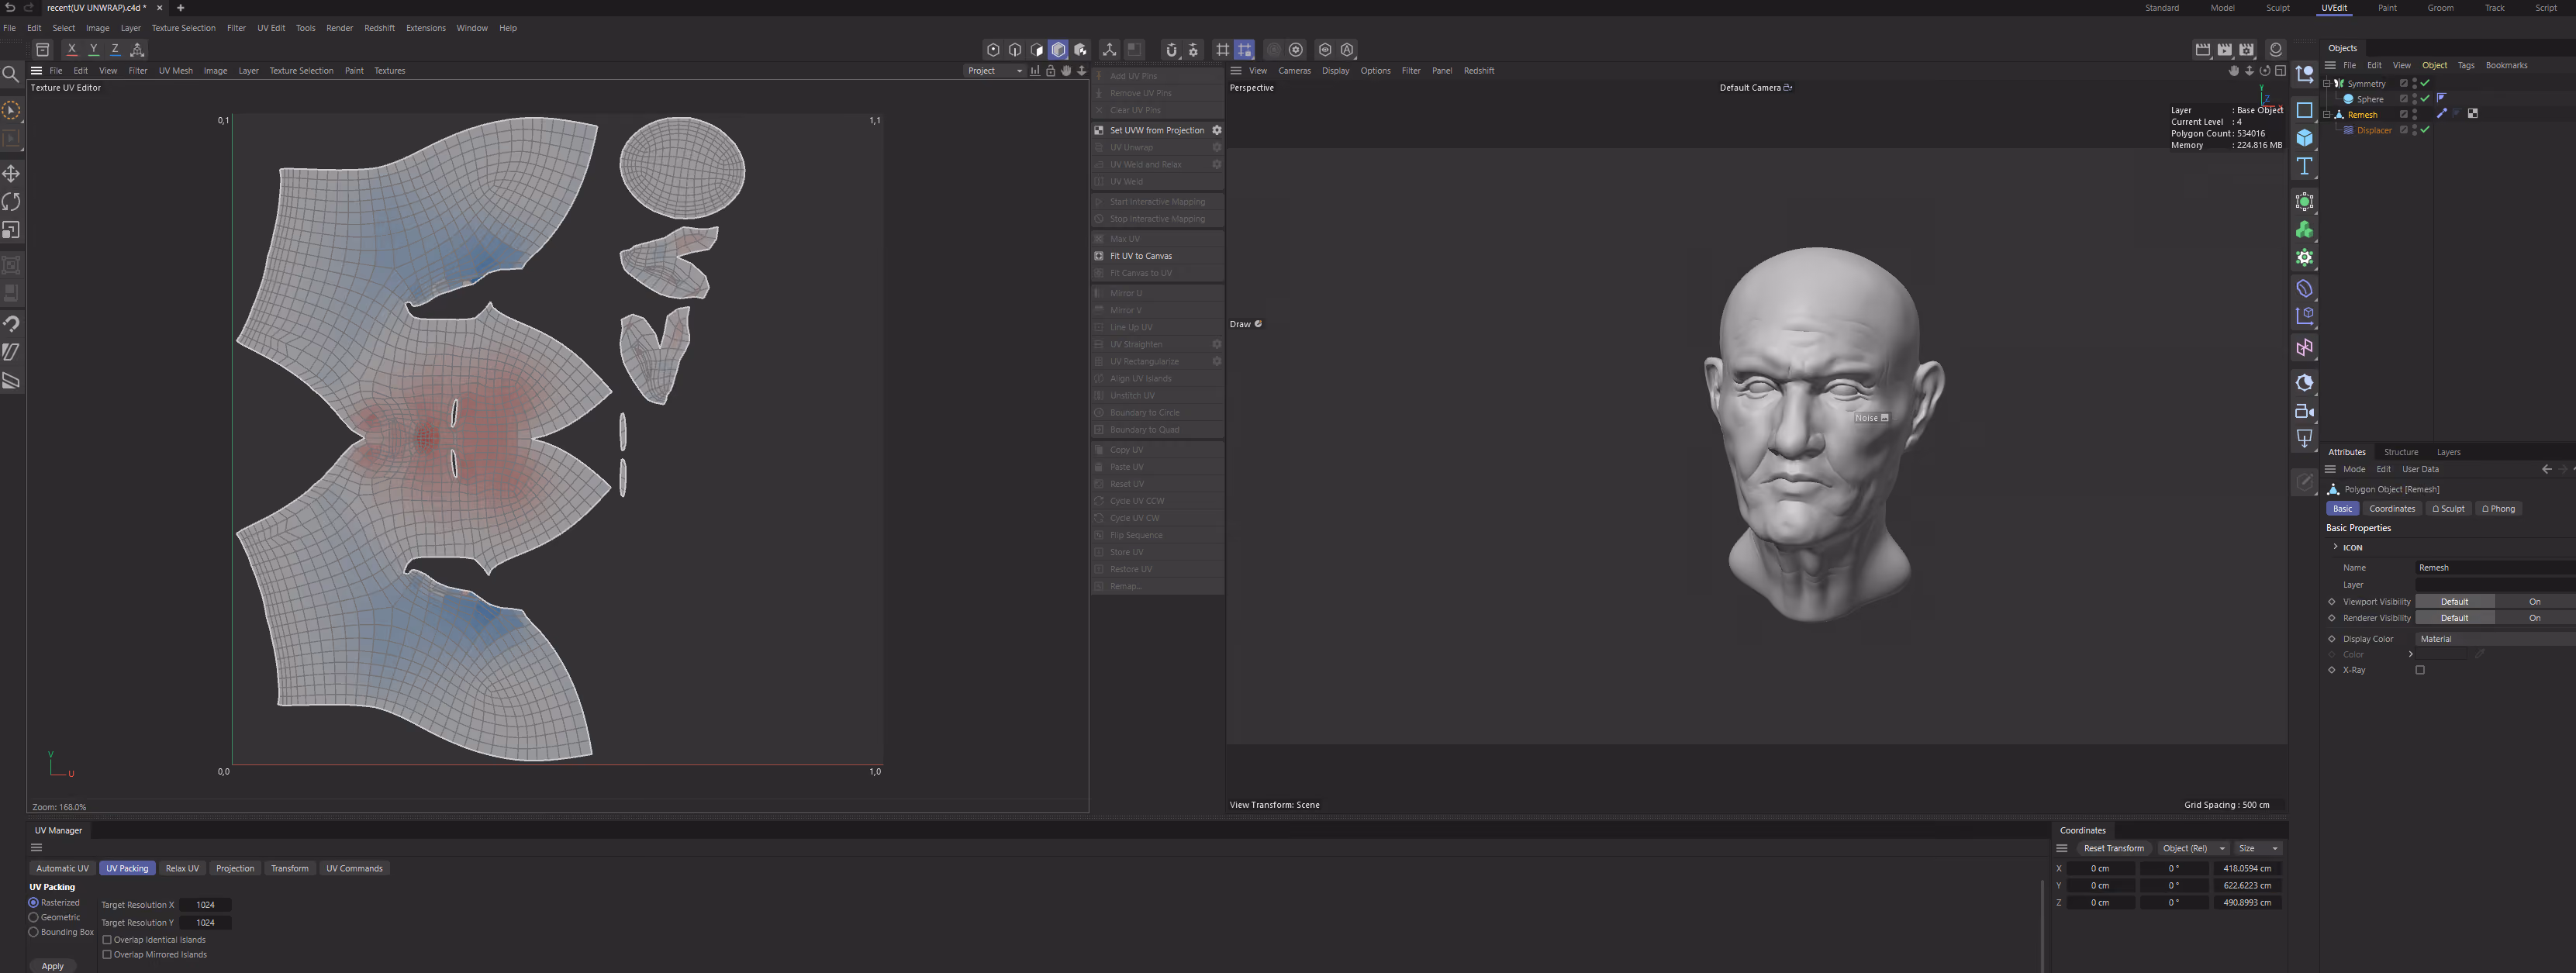
Task: Toggle the X axis lock
Action: (x=72, y=49)
